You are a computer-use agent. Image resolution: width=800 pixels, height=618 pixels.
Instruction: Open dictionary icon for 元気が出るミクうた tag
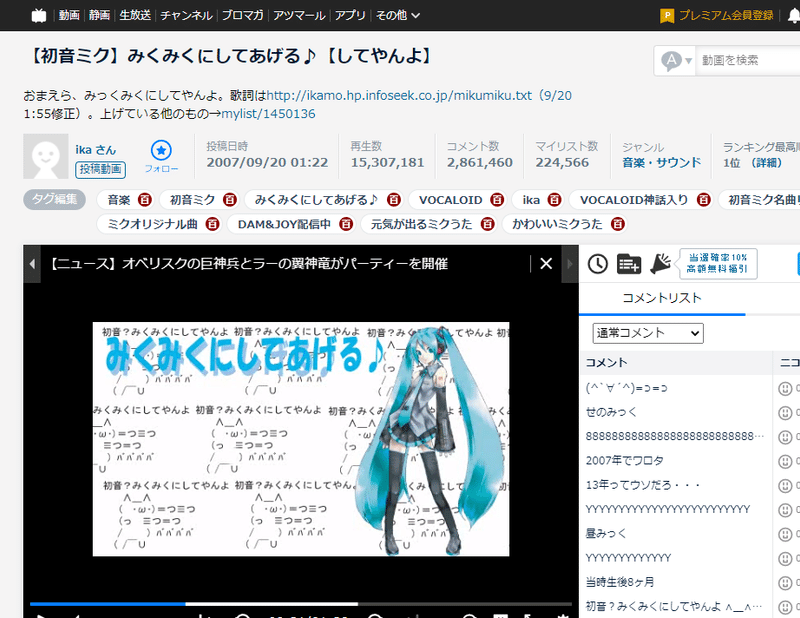coord(487,224)
